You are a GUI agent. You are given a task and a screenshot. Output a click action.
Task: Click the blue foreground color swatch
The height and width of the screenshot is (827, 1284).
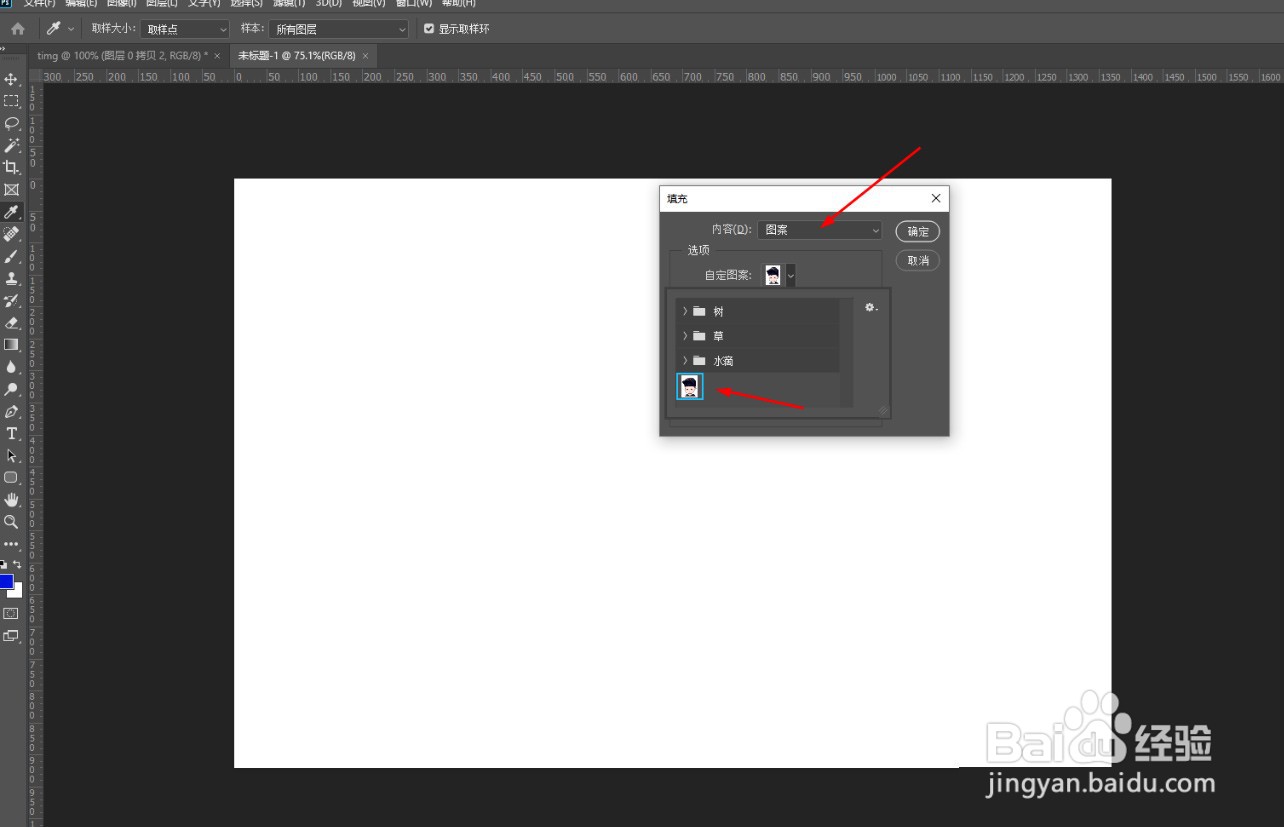click(6, 581)
